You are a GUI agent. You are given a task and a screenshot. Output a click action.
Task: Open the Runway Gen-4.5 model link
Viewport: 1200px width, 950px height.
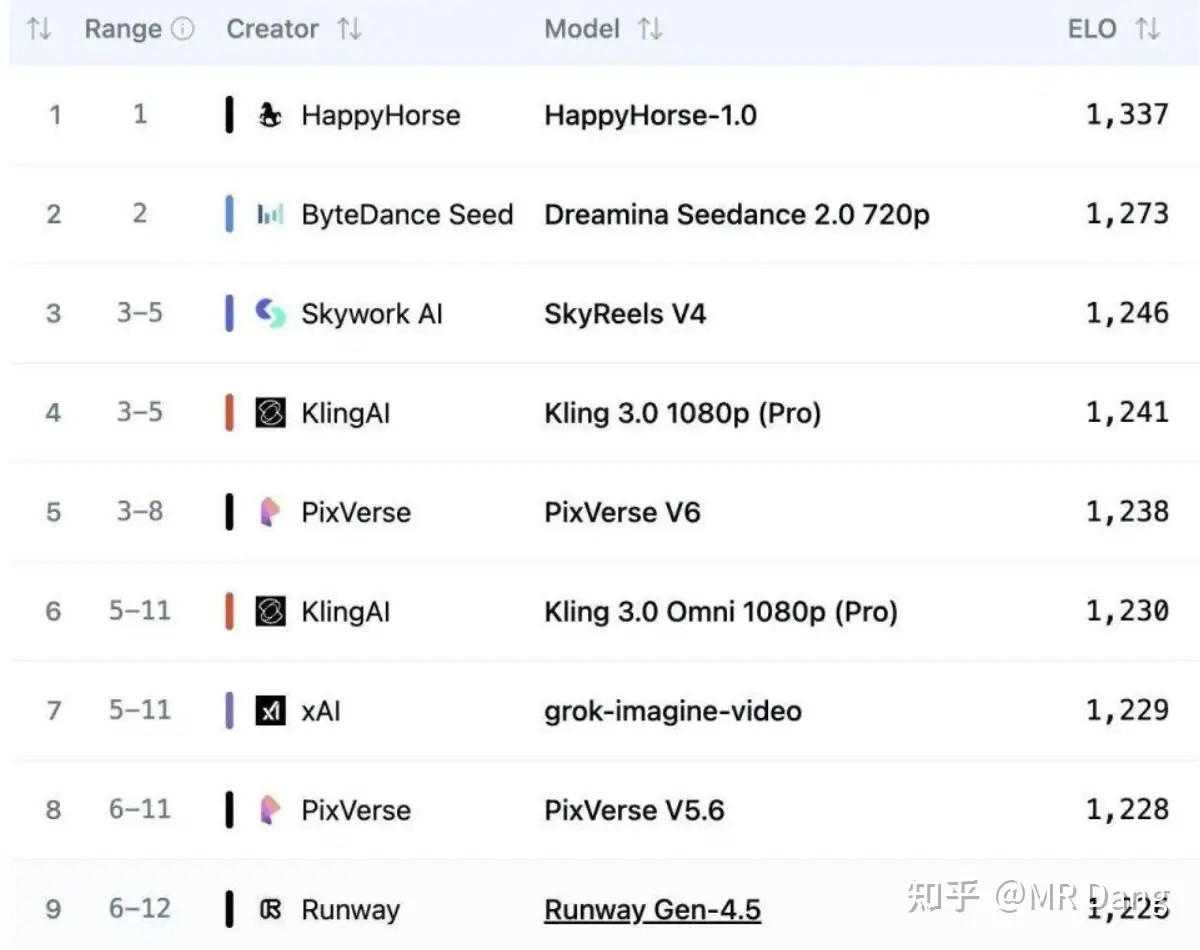point(652,910)
